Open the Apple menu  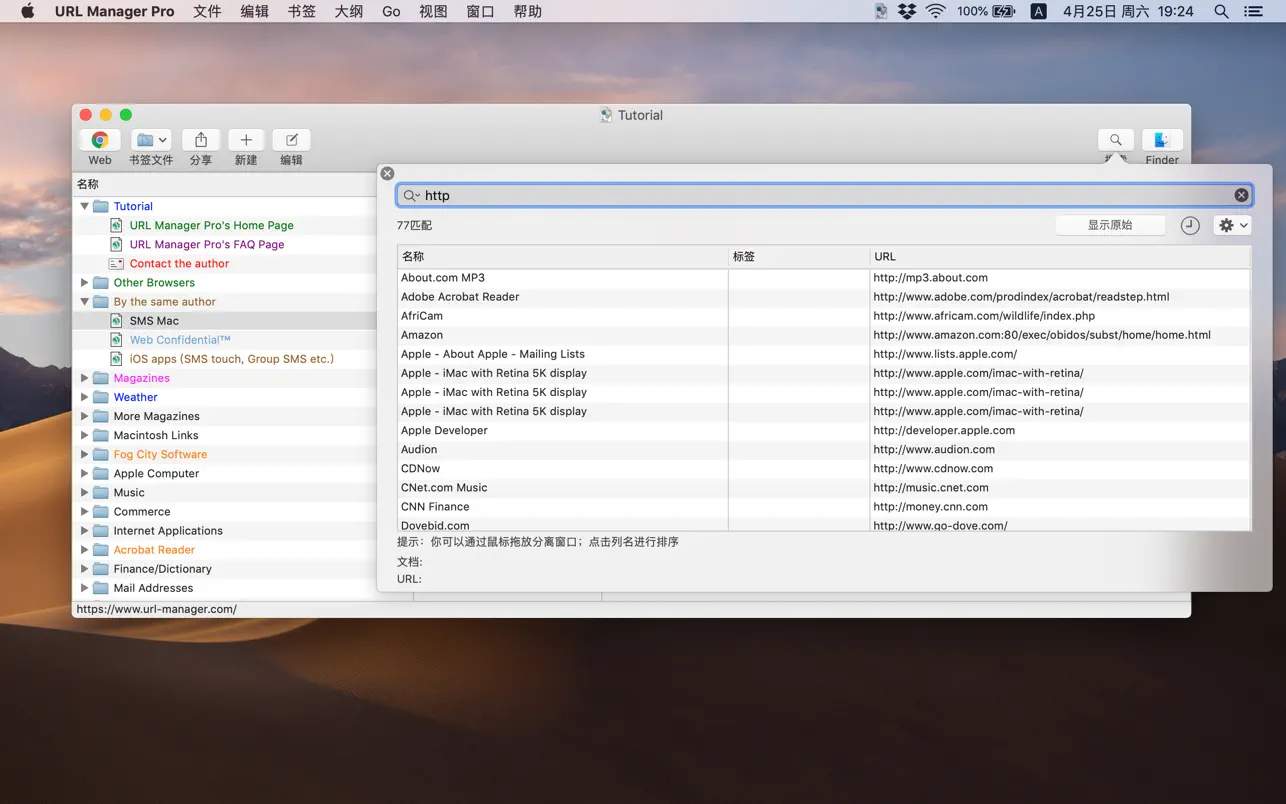(27, 11)
